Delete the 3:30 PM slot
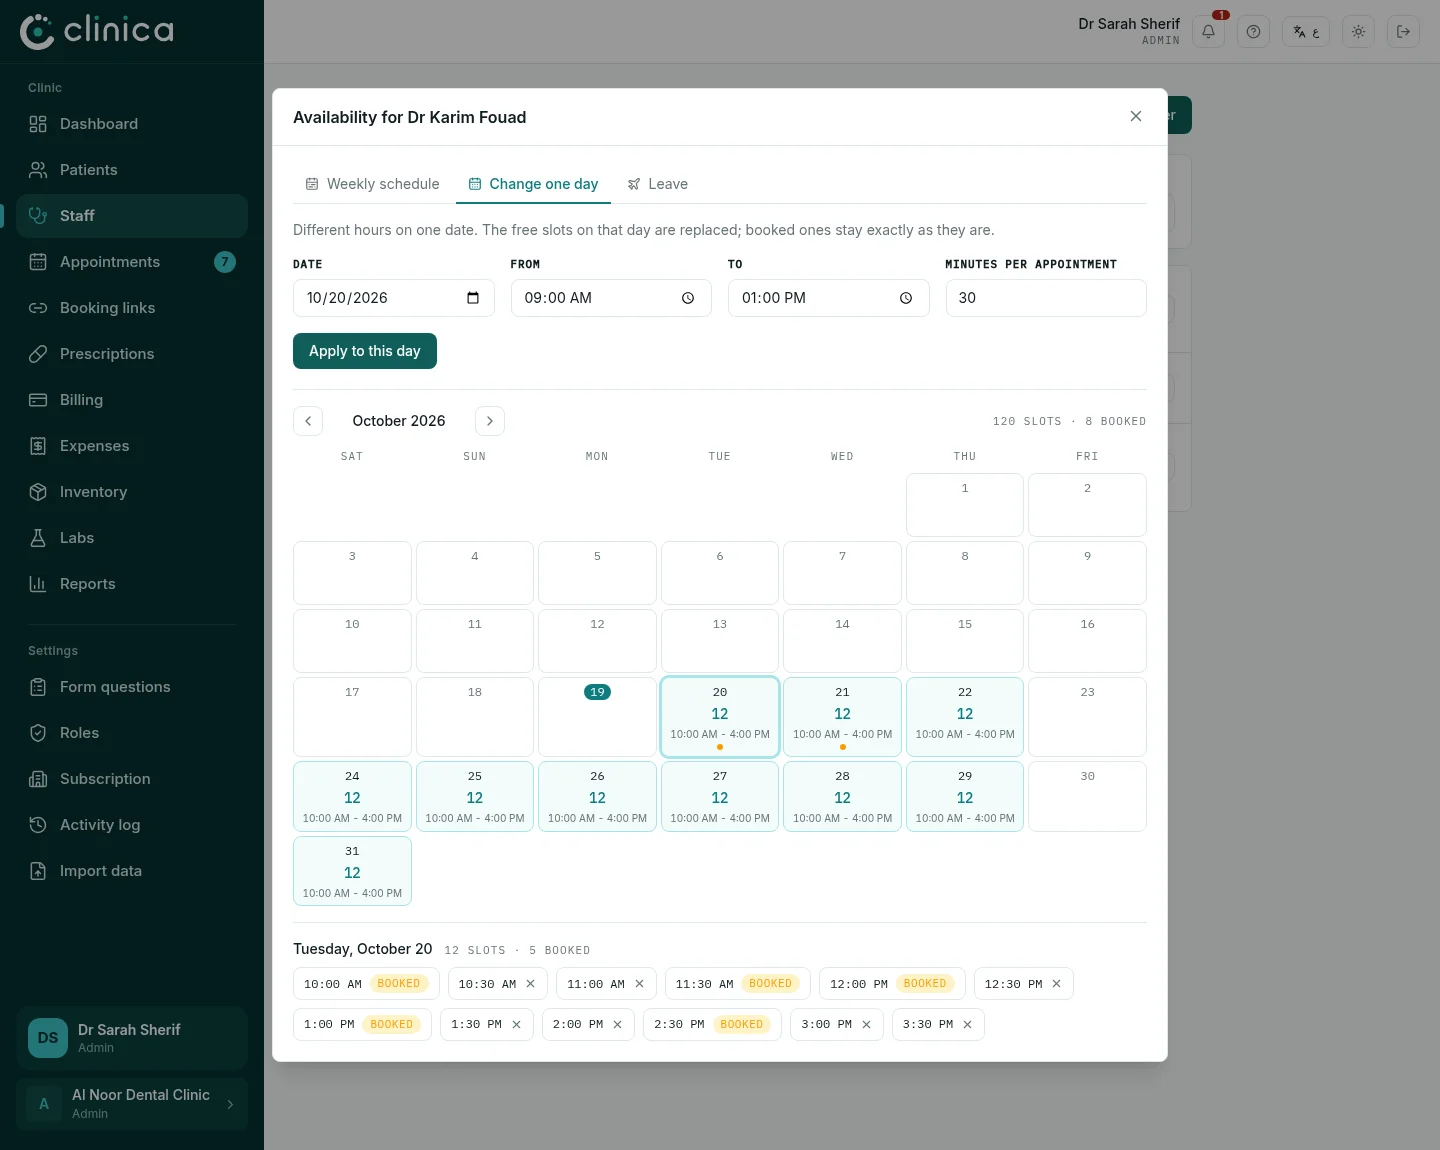 968,1025
